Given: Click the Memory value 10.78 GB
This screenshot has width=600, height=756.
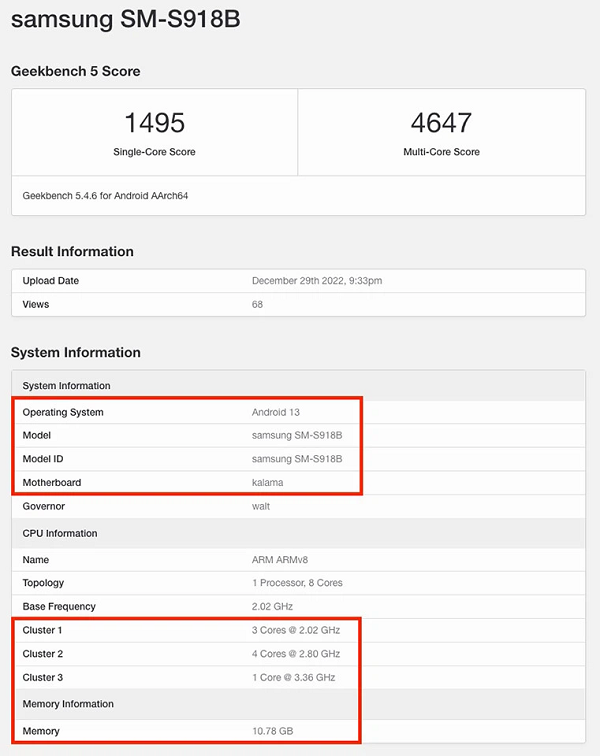Looking at the screenshot, I should coord(272,731).
